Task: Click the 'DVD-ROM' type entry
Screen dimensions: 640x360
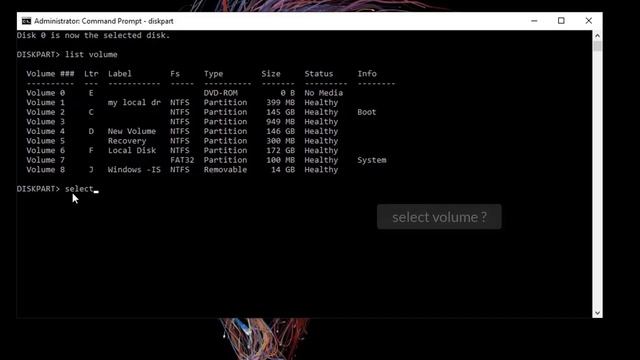Action: pos(220,93)
